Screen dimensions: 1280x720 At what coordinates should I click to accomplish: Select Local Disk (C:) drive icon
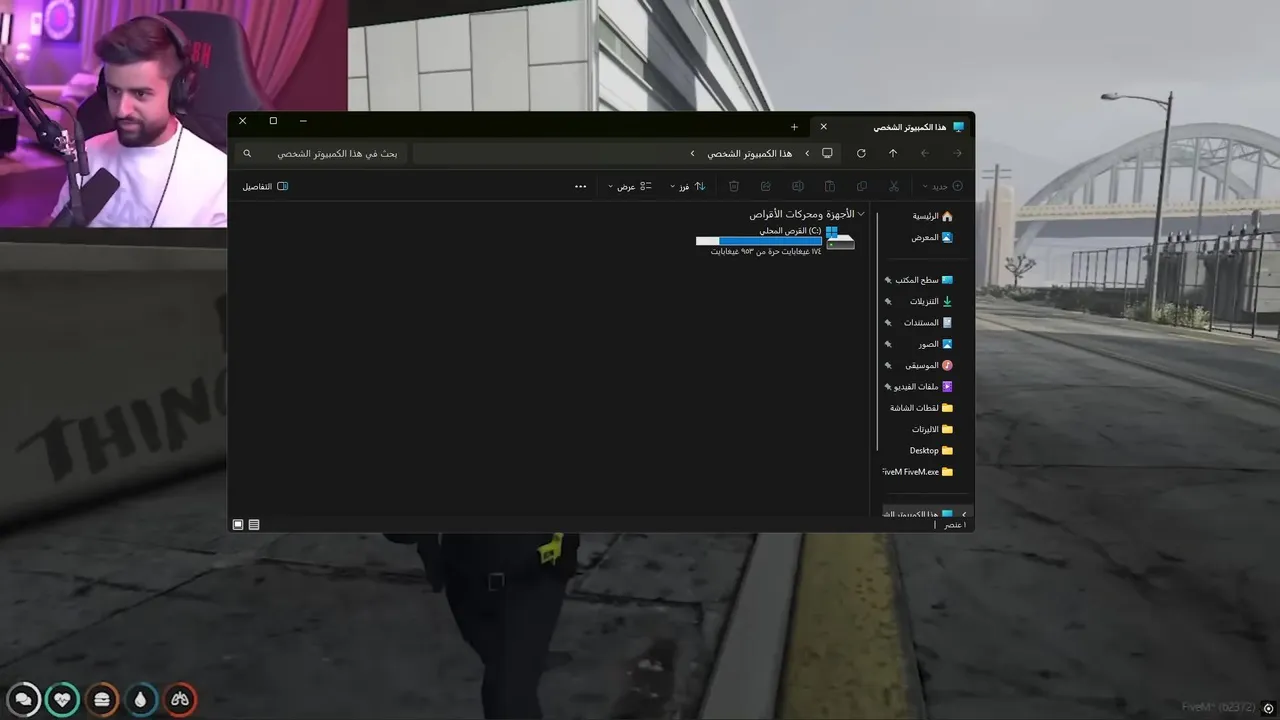[840, 240]
